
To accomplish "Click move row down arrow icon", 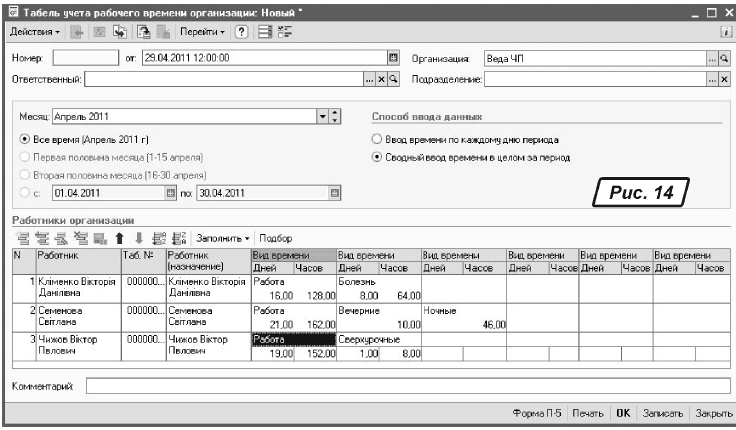I will (x=138, y=239).
